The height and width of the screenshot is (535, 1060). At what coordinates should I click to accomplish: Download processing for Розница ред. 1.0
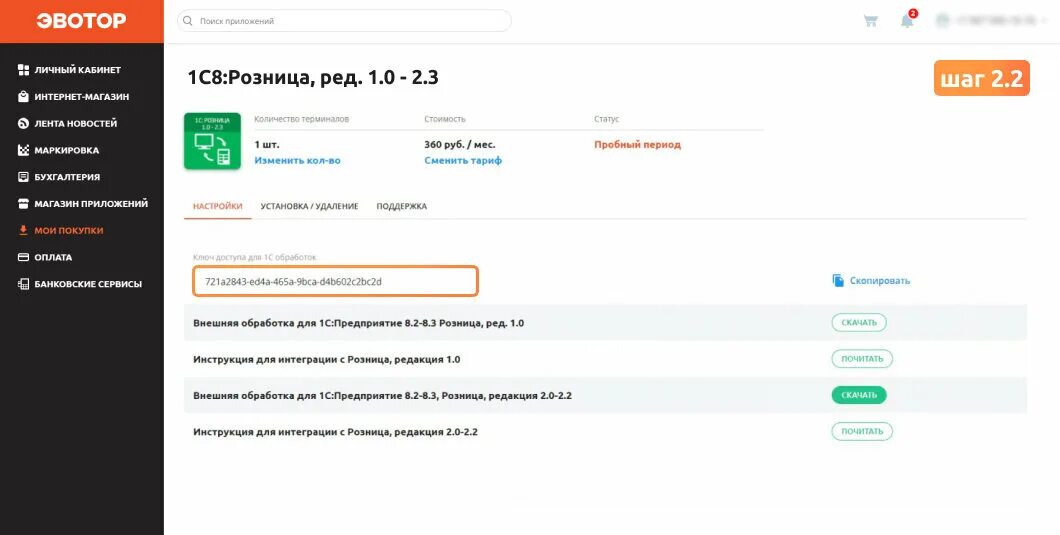pos(859,323)
